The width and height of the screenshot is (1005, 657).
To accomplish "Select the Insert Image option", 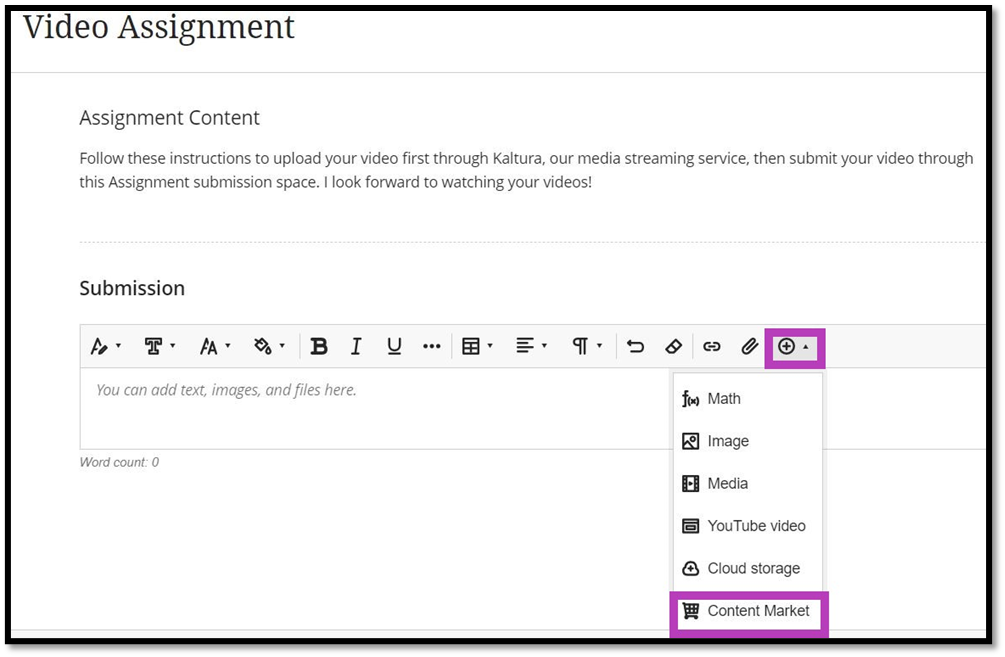I will (x=728, y=441).
